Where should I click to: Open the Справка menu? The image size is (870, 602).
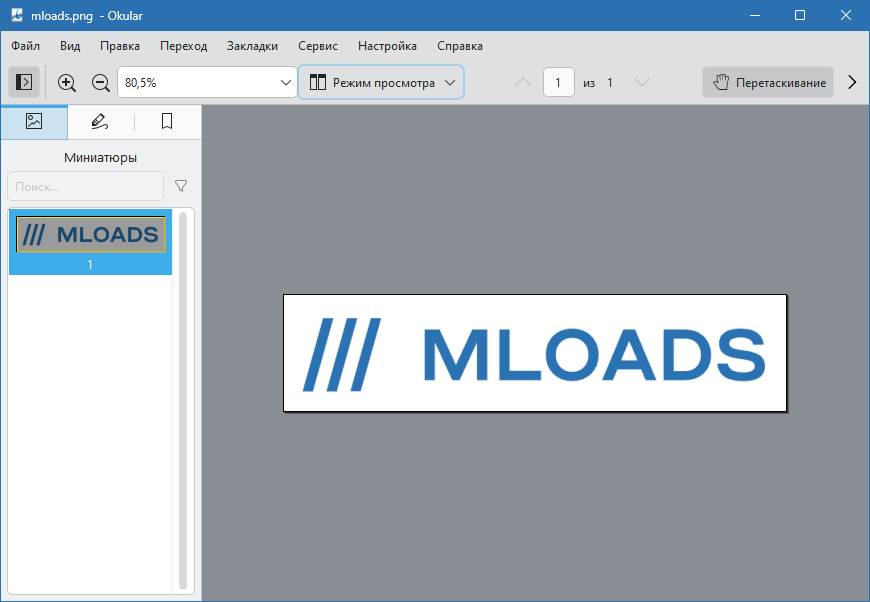click(x=459, y=46)
